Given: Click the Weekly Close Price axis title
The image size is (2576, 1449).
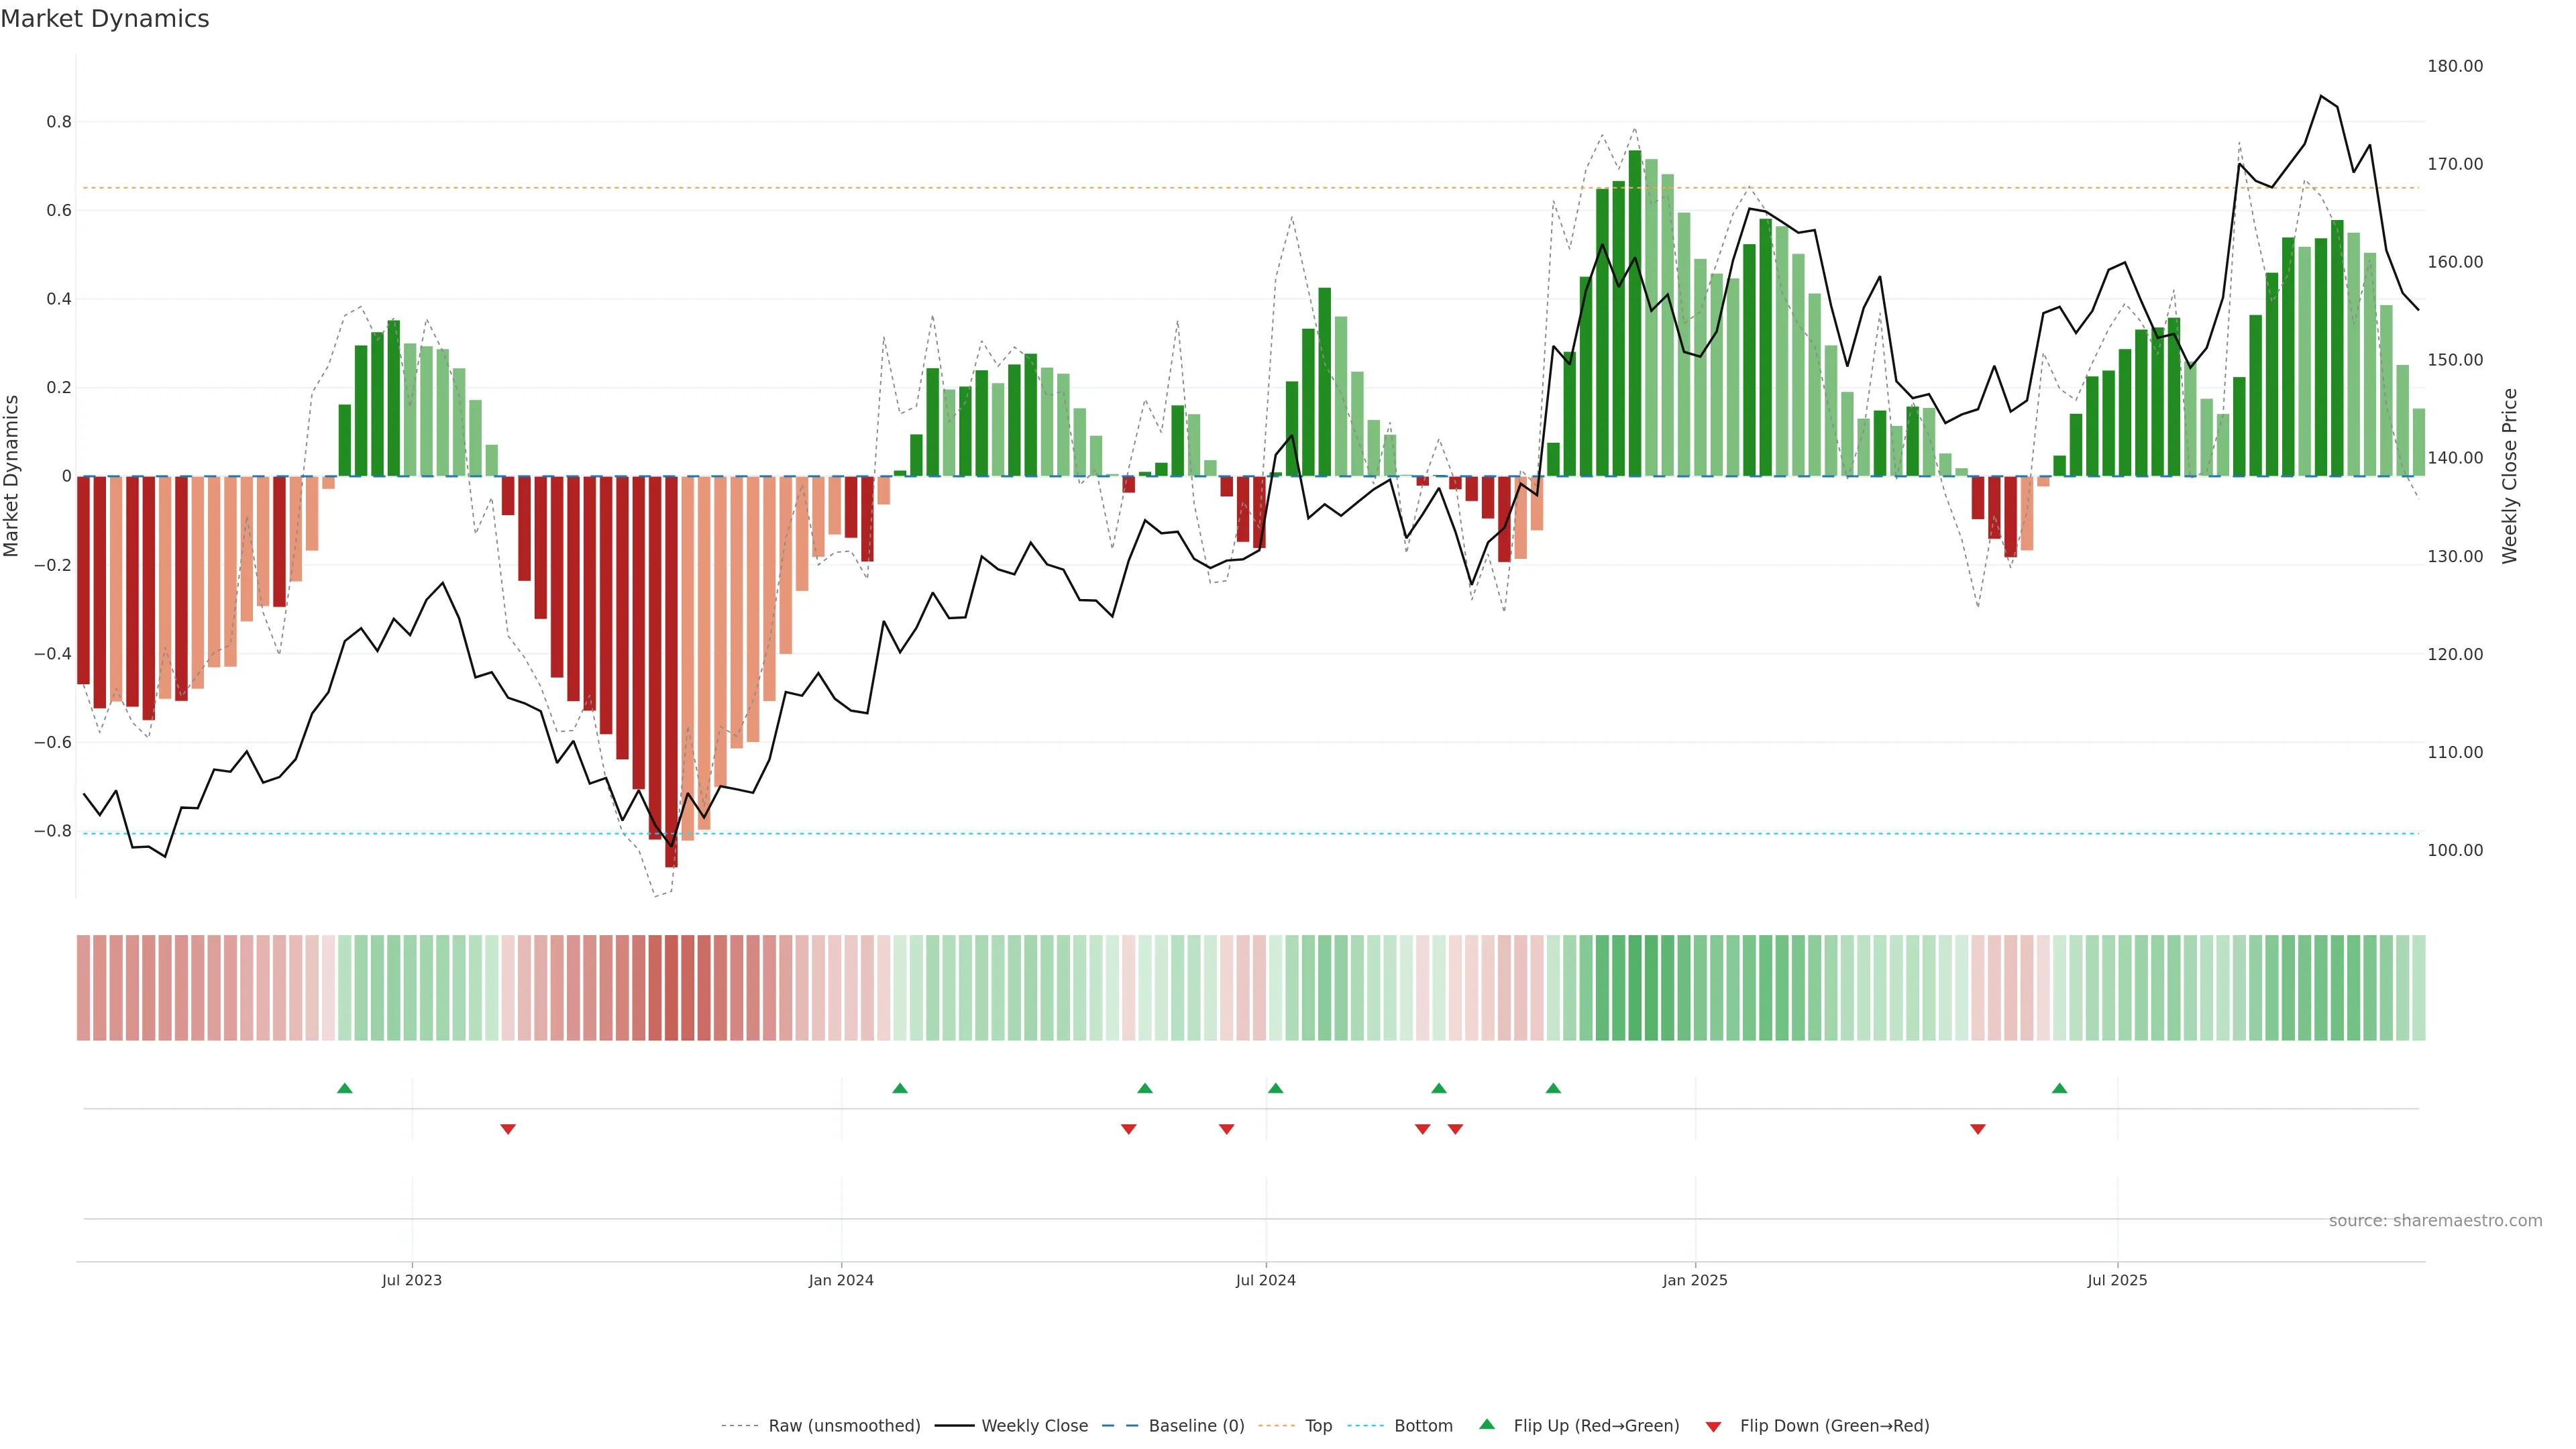Looking at the screenshot, I should (2509, 476).
